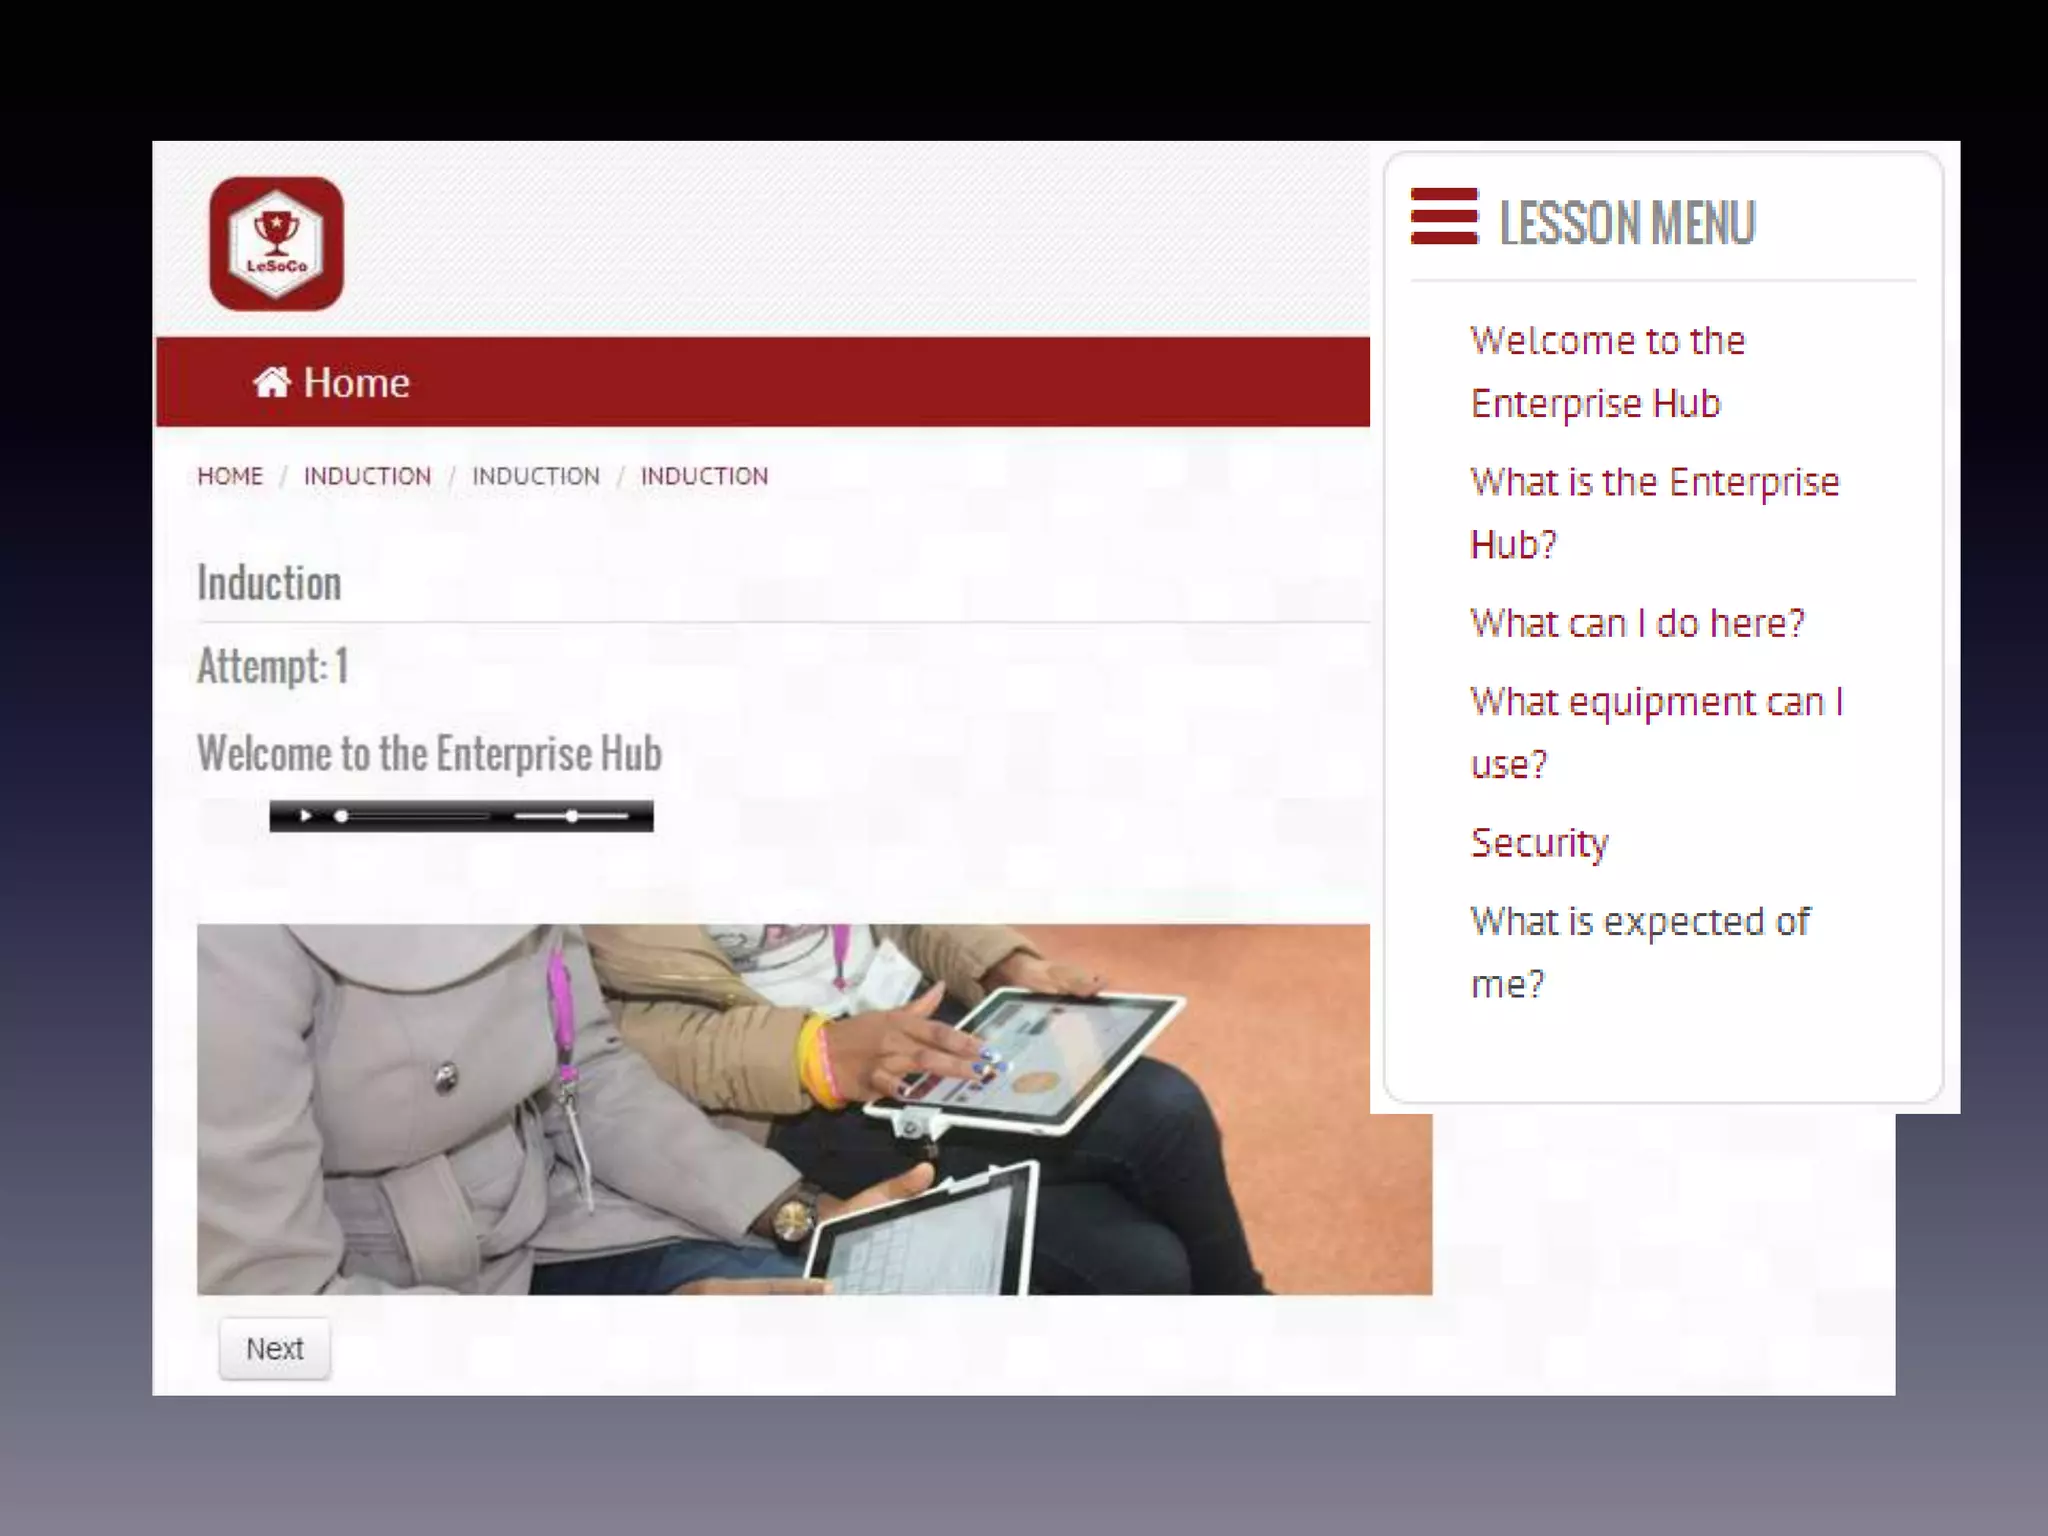Open 'Welcome to the Enterprise Hub' lesson
This screenshot has width=2048, height=1536.
1606,371
